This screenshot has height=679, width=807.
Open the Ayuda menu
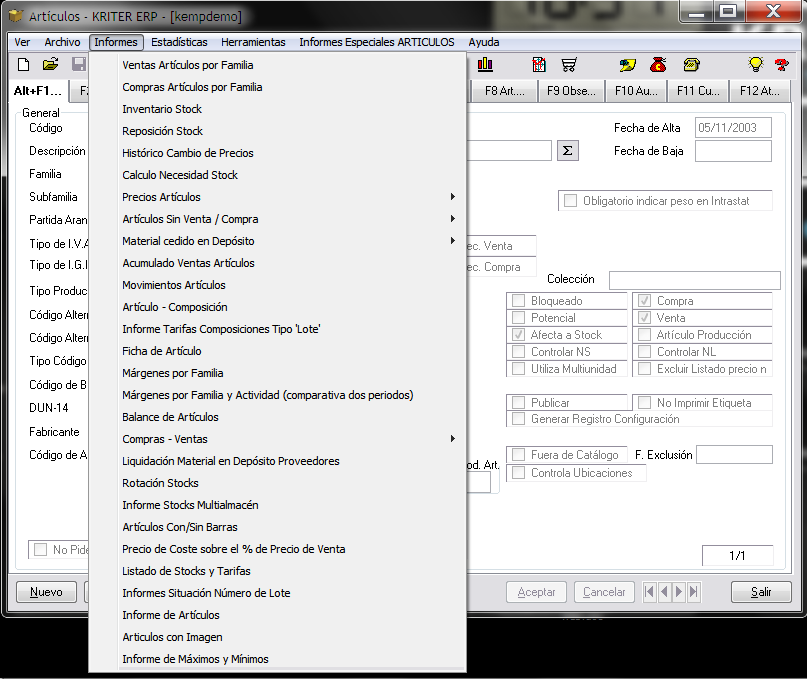(483, 42)
